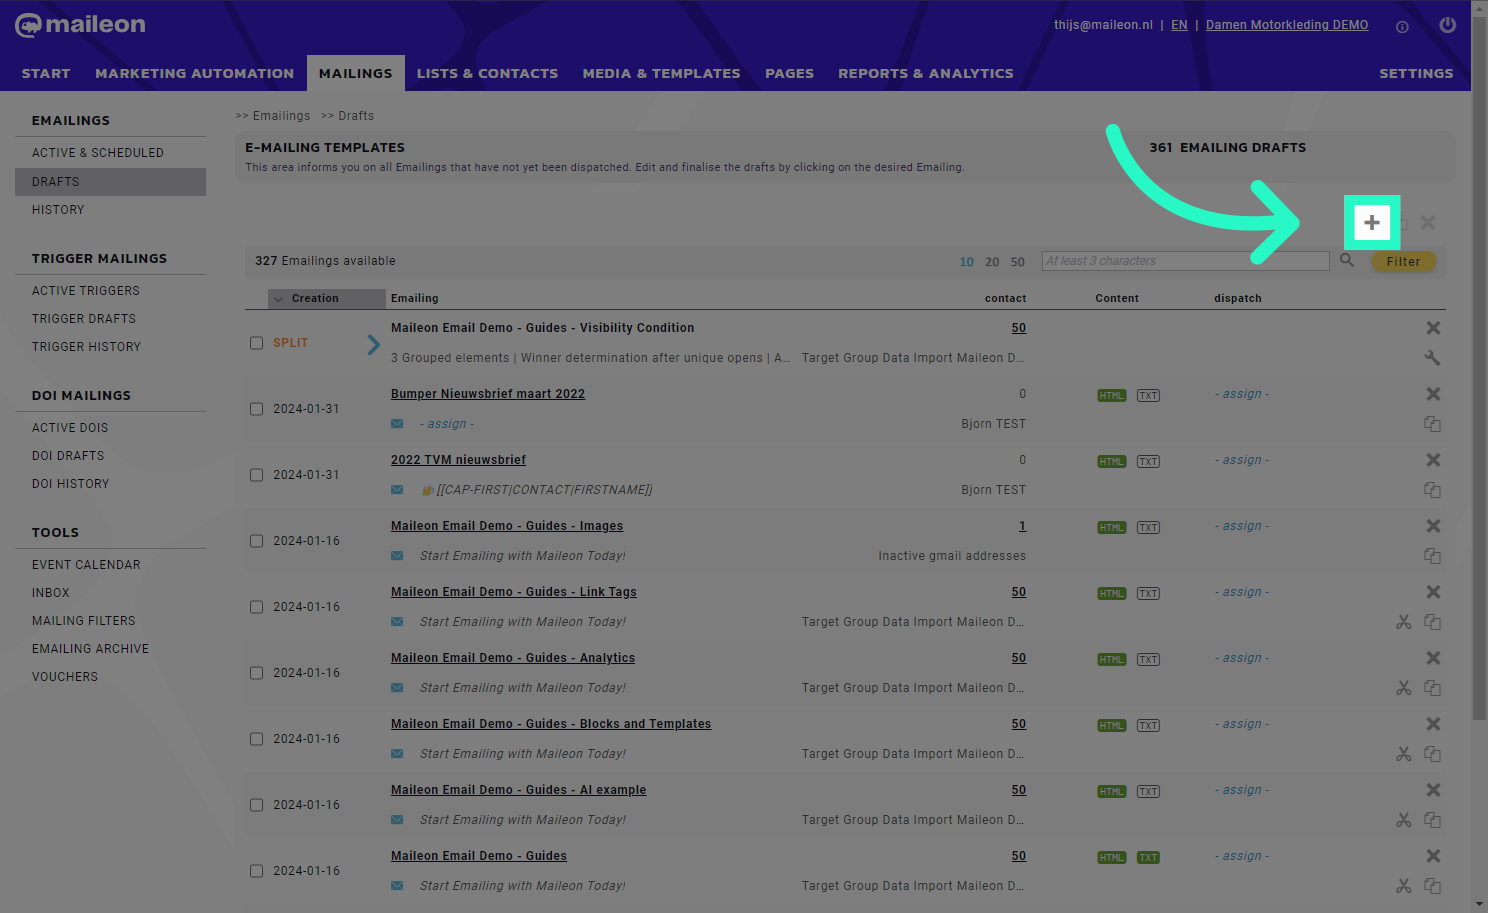
Task: Copy the Guides - Images draft
Action: (x=1432, y=556)
